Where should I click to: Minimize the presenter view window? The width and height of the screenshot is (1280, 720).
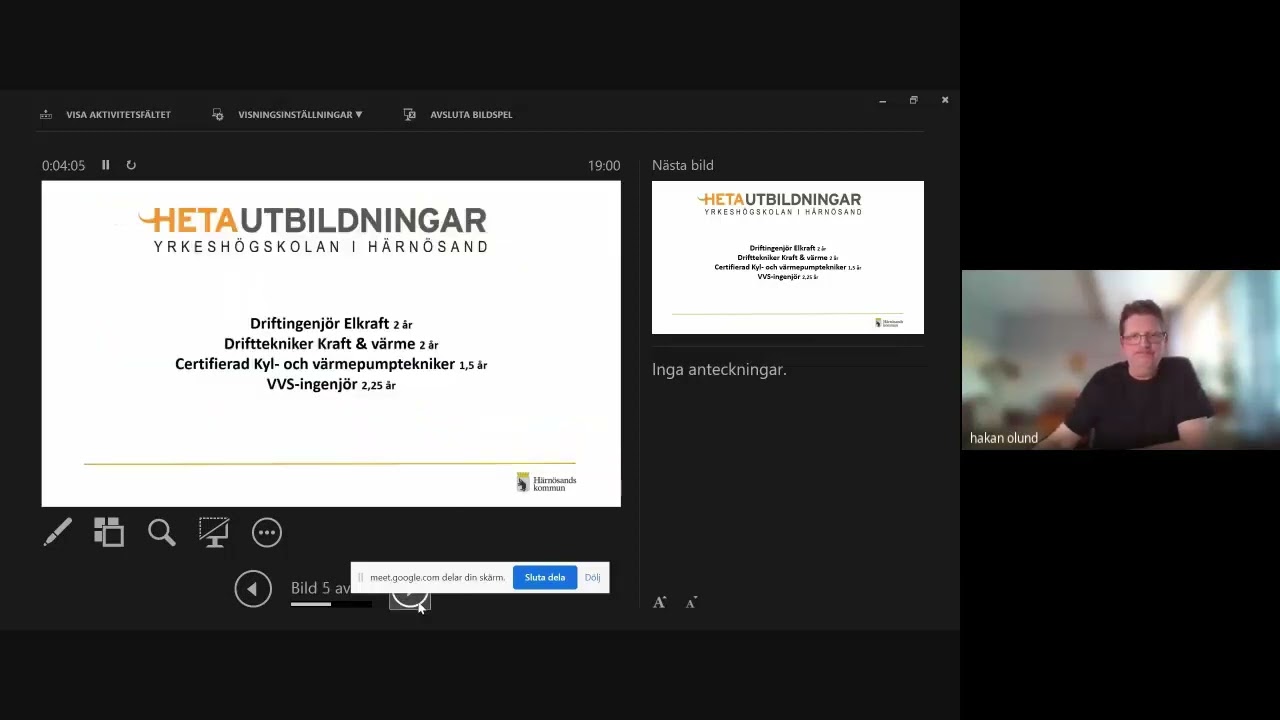click(882, 100)
